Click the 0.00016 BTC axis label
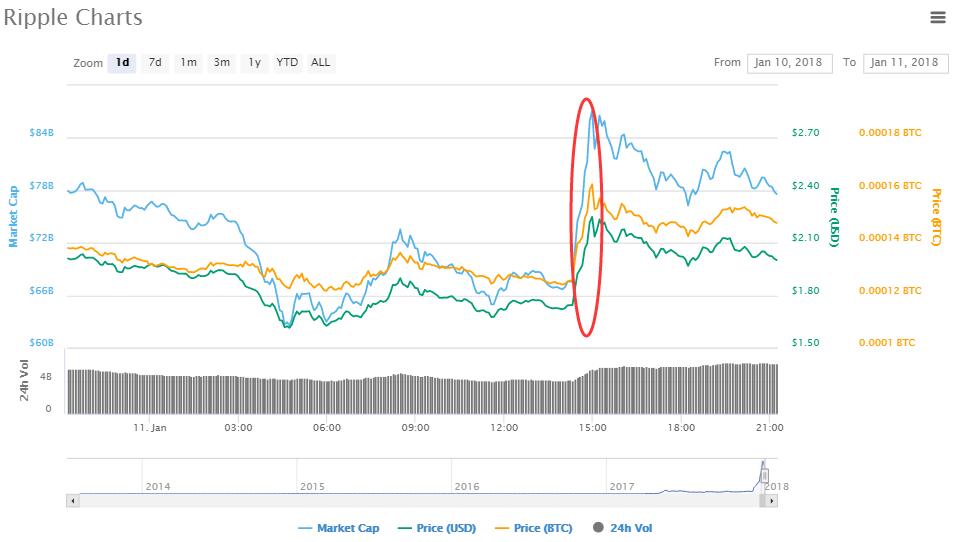Viewport: 955px width, 542px height. 890,185
